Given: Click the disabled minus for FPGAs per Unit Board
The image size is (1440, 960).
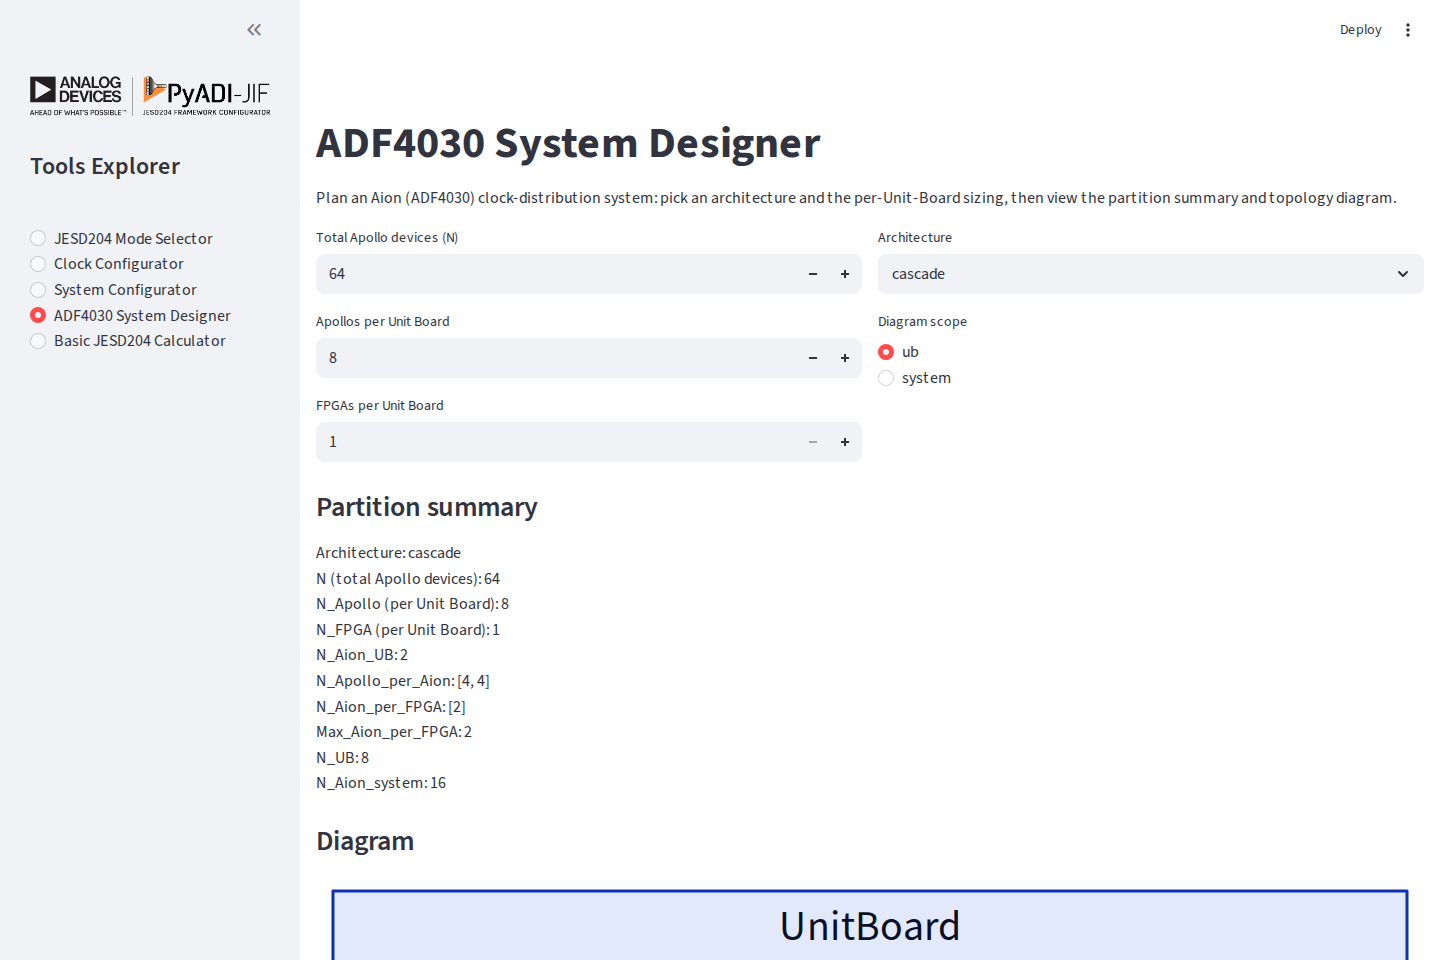Looking at the screenshot, I should (x=813, y=442).
